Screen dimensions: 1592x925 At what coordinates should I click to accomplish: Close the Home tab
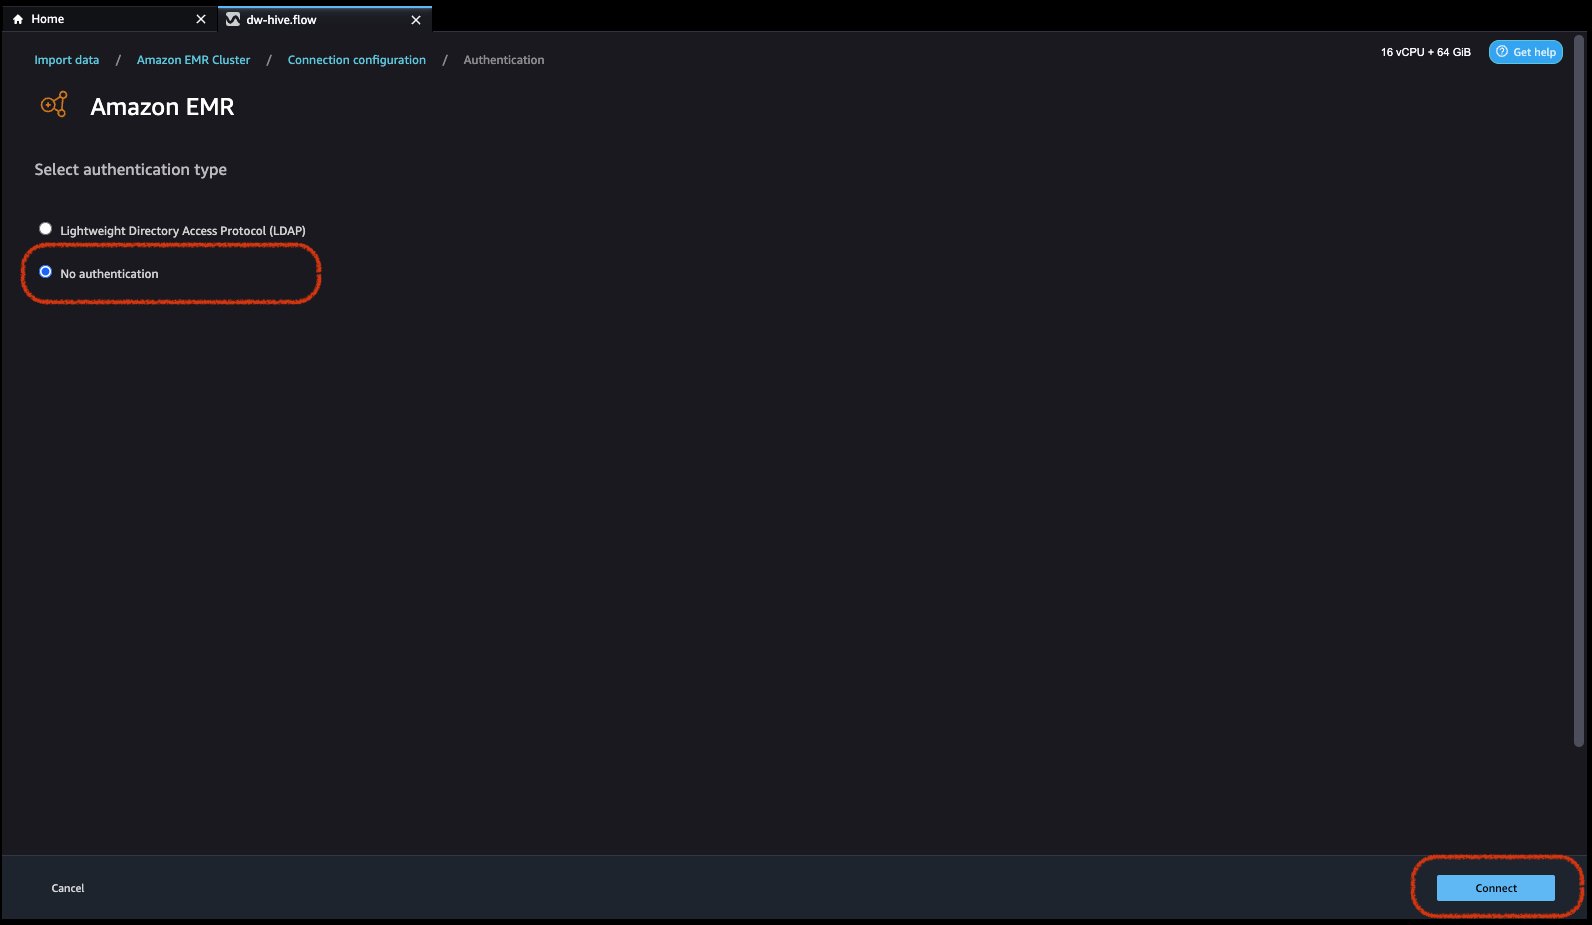point(201,19)
